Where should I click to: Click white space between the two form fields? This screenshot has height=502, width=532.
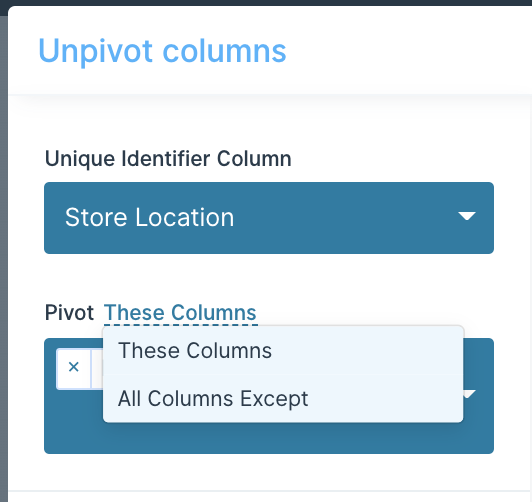pyautogui.click(x=269, y=276)
